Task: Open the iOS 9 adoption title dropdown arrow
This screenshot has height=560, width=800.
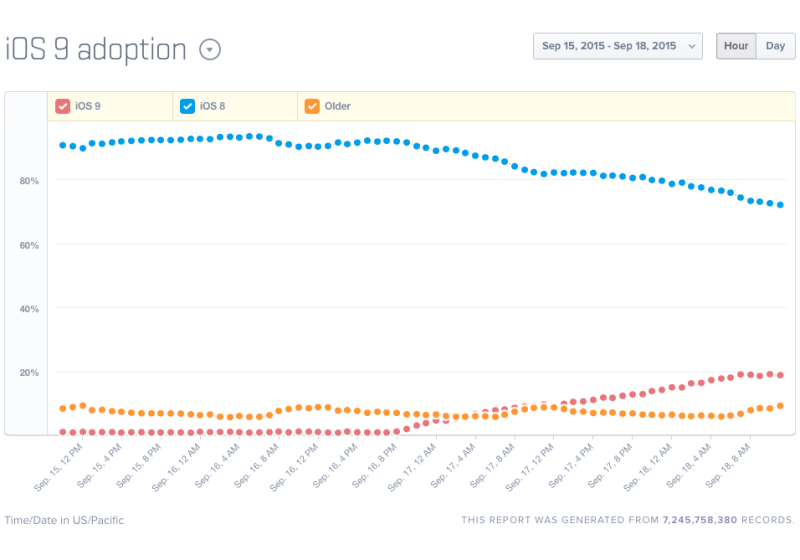Action: (210, 49)
